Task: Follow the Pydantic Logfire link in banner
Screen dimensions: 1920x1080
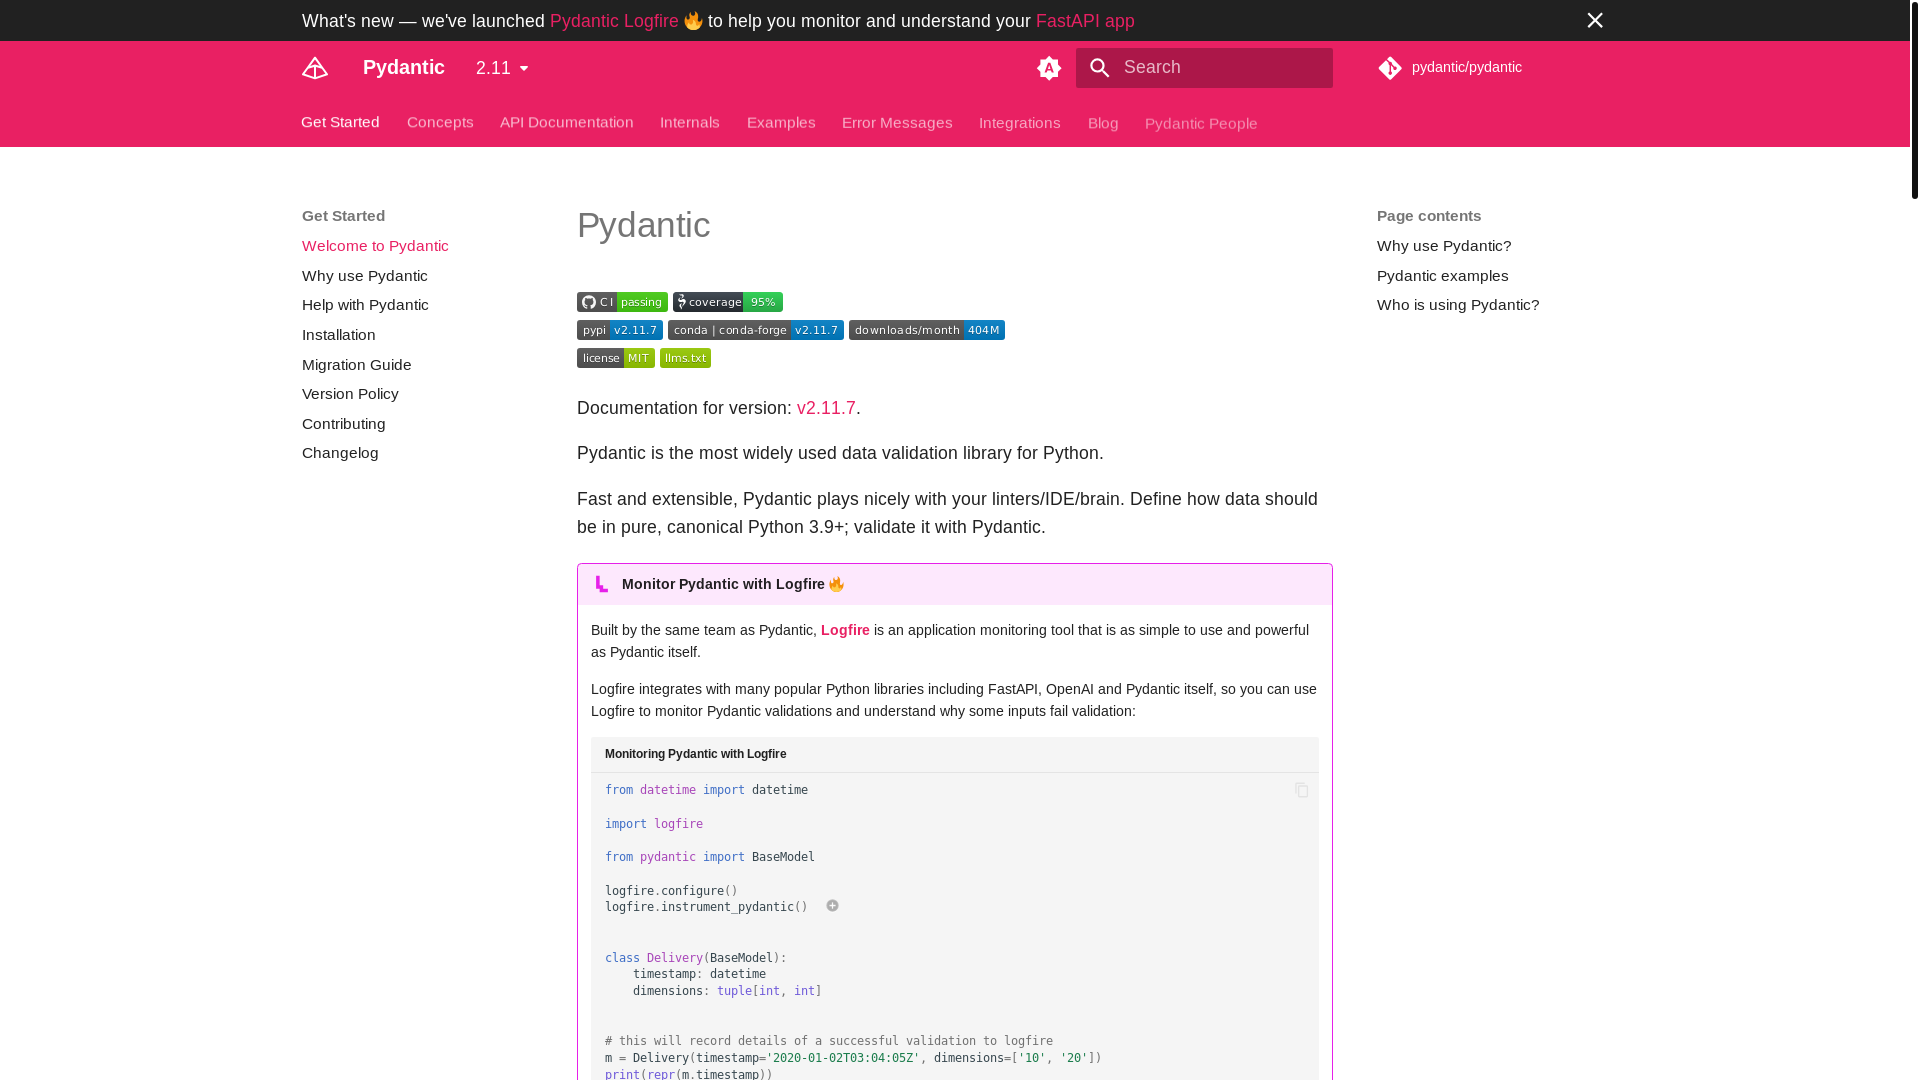Action: (x=614, y=21)
